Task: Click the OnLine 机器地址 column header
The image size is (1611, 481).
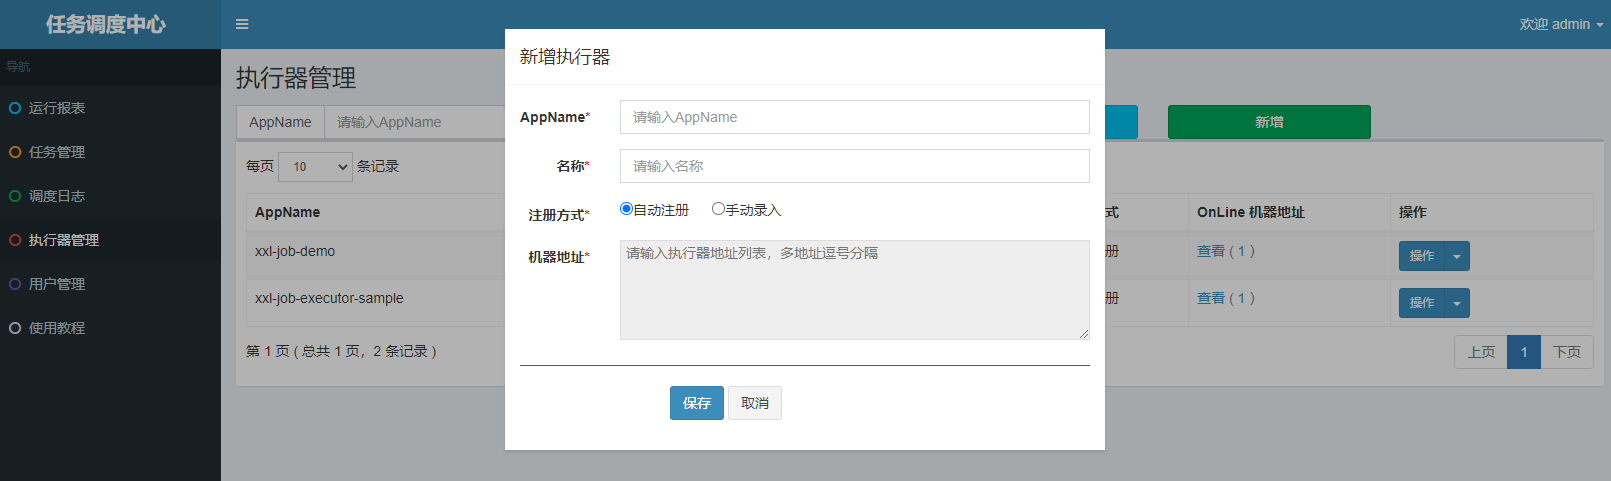Action: tap(1289, 212)
